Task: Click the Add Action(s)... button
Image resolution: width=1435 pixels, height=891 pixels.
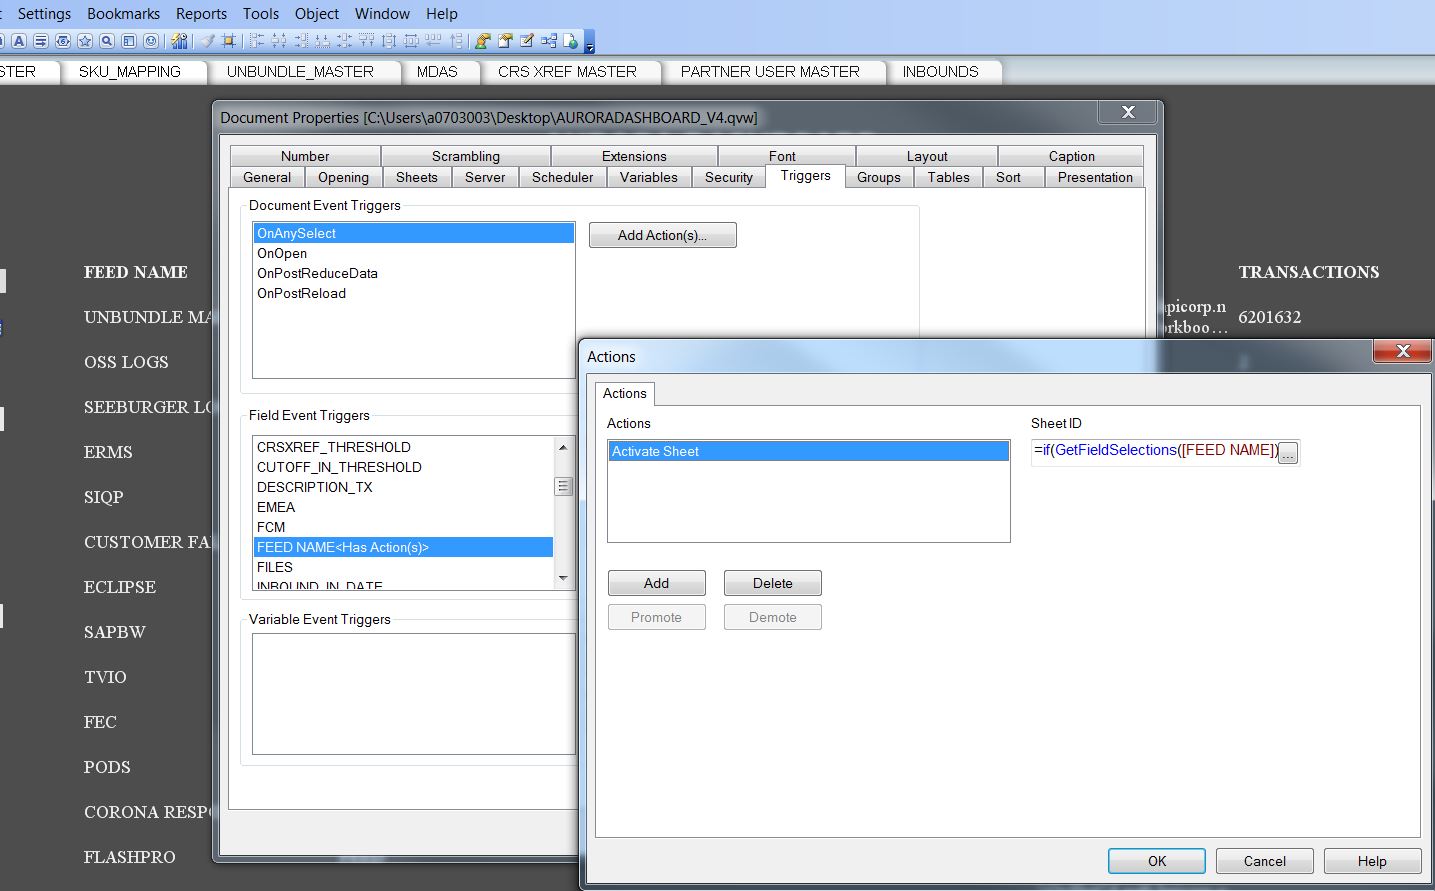Action: tap(662, 235)
